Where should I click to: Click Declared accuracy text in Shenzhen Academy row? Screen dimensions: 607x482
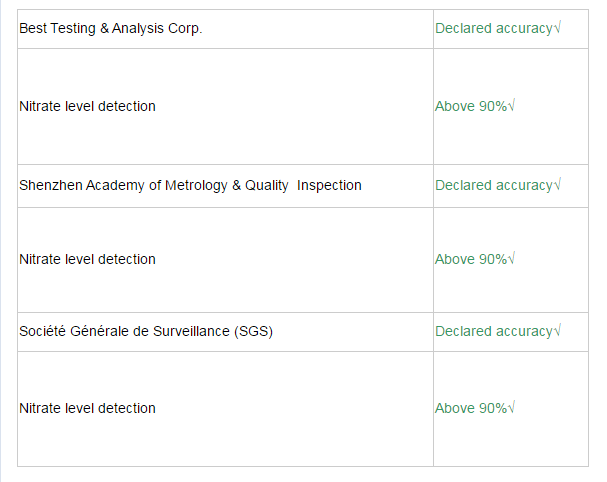pos(493,185)
